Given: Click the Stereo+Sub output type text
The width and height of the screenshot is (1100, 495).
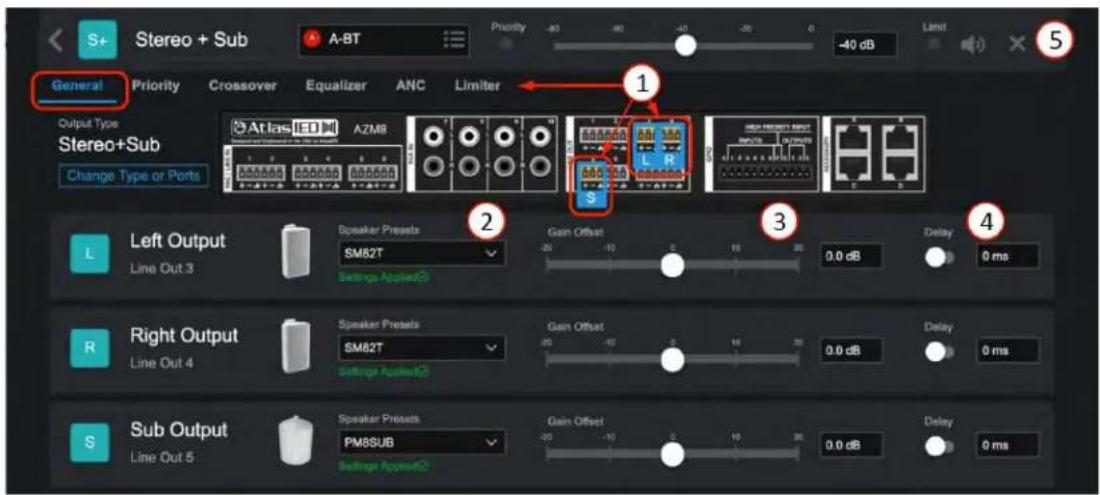Looking at the screenshot, I should [x=109, y=147].
